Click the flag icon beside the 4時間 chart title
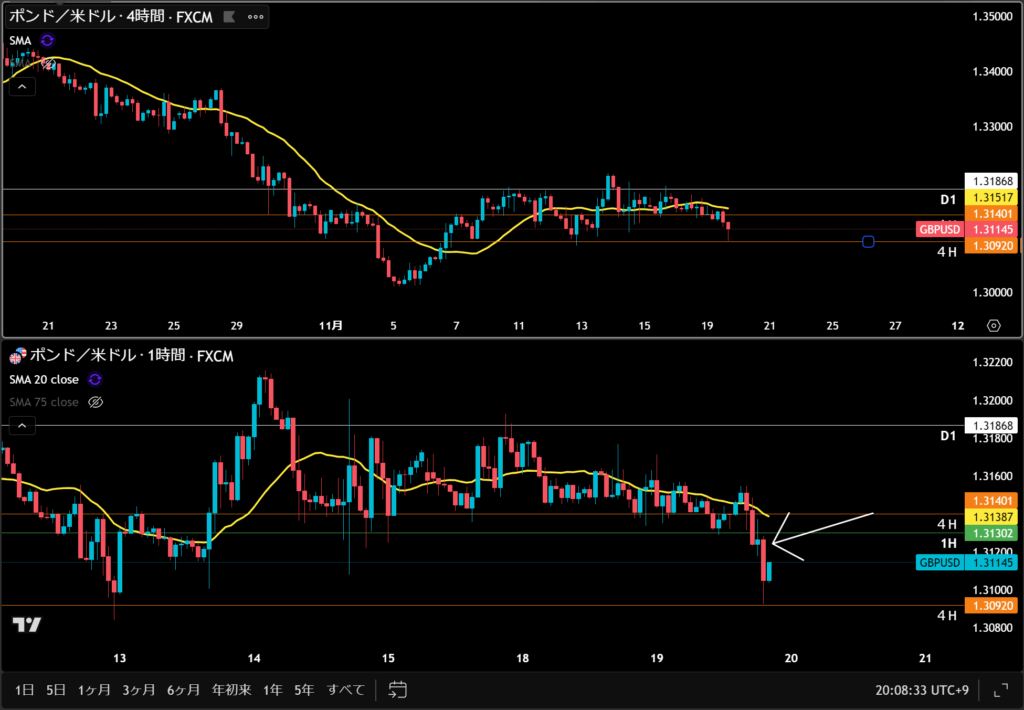The image size is (1024, 710). pyautogui.click(x=229, y=17)
